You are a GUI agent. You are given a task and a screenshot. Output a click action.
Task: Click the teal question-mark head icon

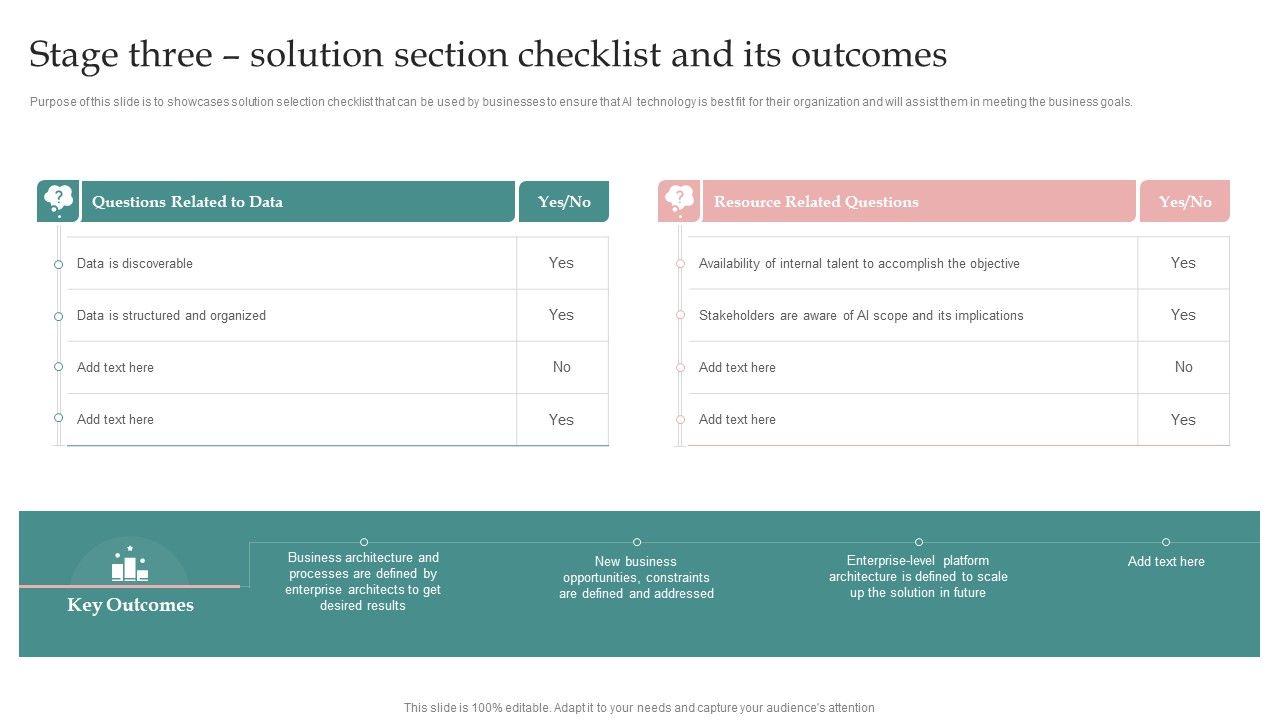tap(58, 200)
